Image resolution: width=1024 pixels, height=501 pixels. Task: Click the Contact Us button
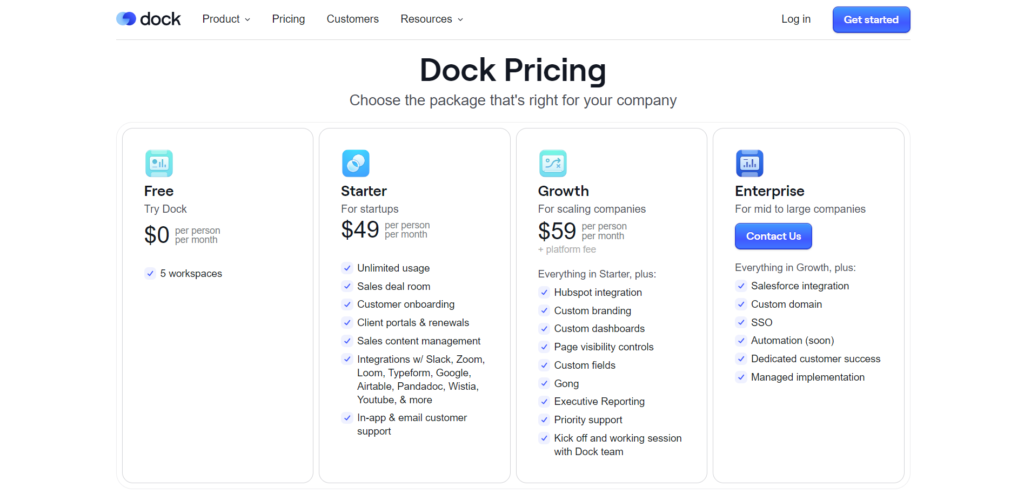773,236
